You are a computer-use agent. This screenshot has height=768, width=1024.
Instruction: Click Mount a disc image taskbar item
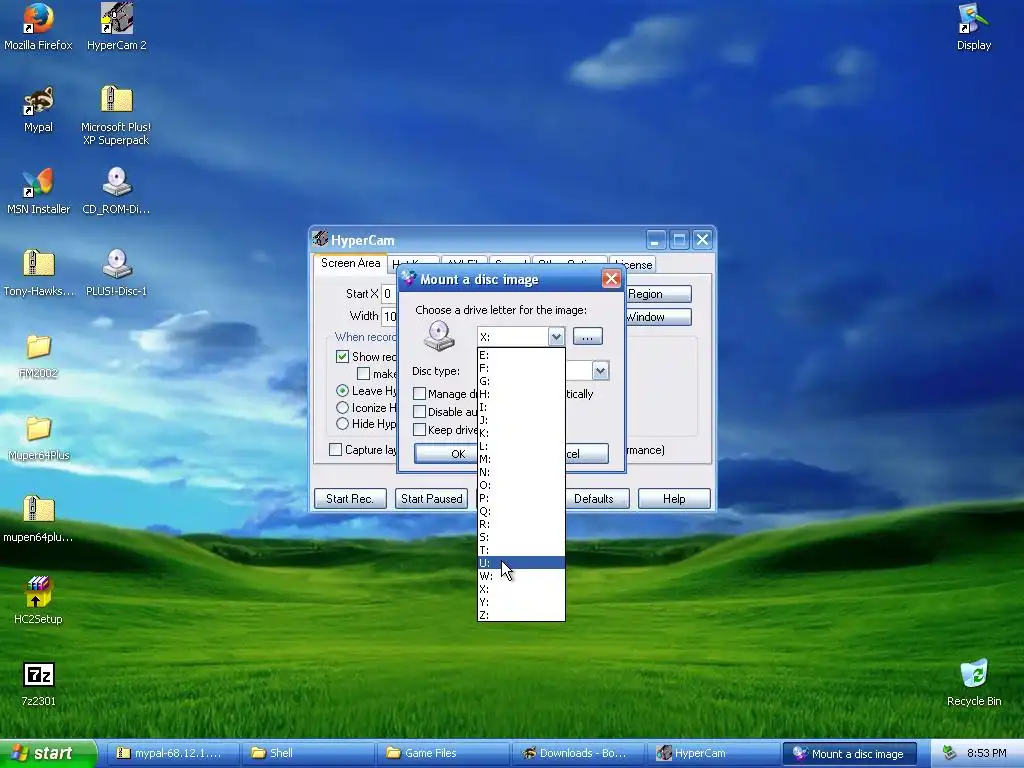pos(849,754)
